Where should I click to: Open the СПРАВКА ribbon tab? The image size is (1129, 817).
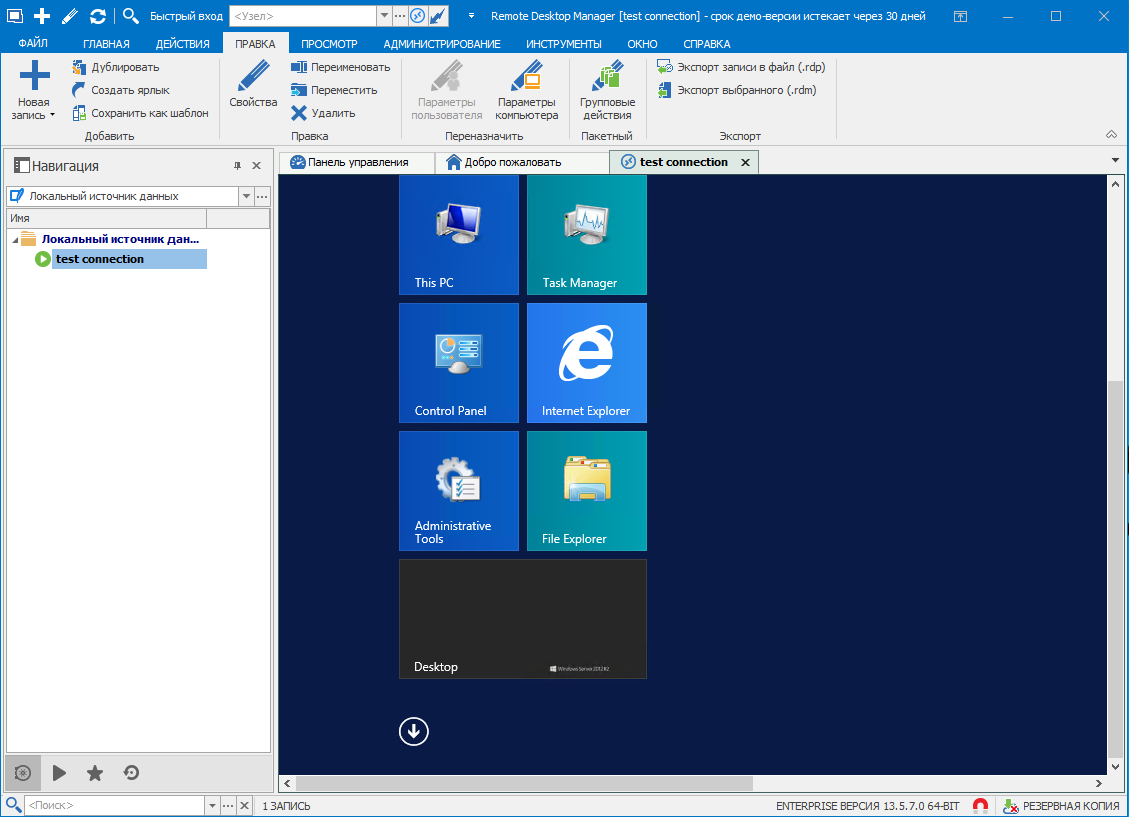point(706,44)
